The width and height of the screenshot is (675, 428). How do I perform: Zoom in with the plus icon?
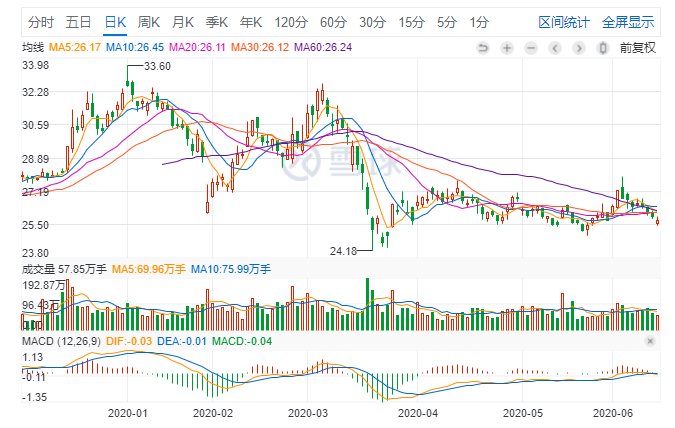(507, 48)
